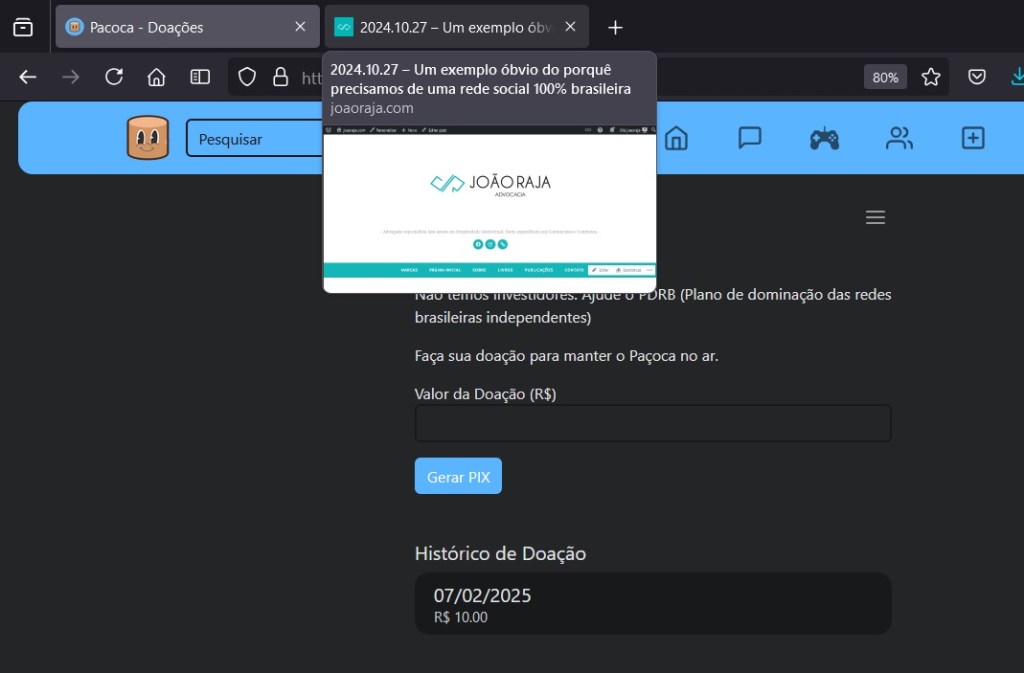Click the create new post icon
The image size is (1024, 673).
[x=973, y=138]
